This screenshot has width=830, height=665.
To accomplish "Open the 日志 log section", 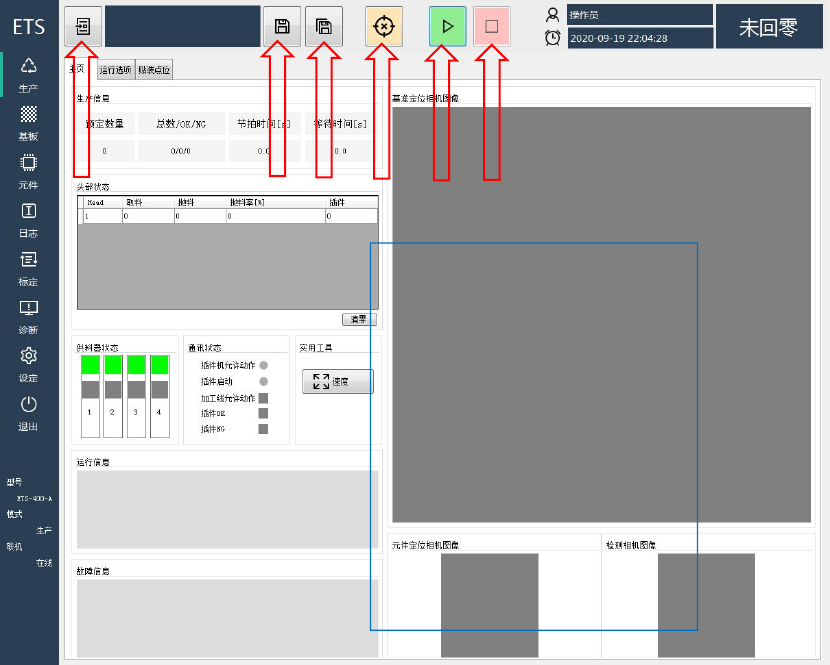I will point(29,220).
